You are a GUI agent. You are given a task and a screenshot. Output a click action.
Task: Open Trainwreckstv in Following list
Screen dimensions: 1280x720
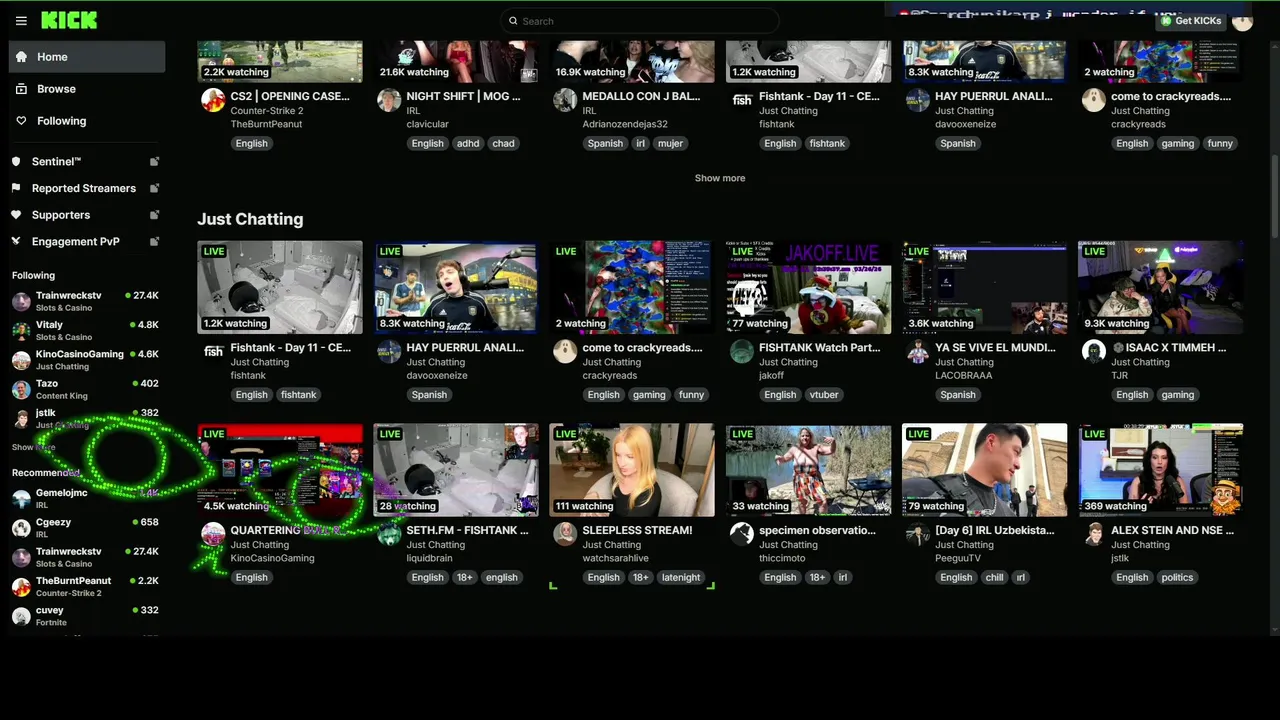pyautogui.click(x=86, y=301)
